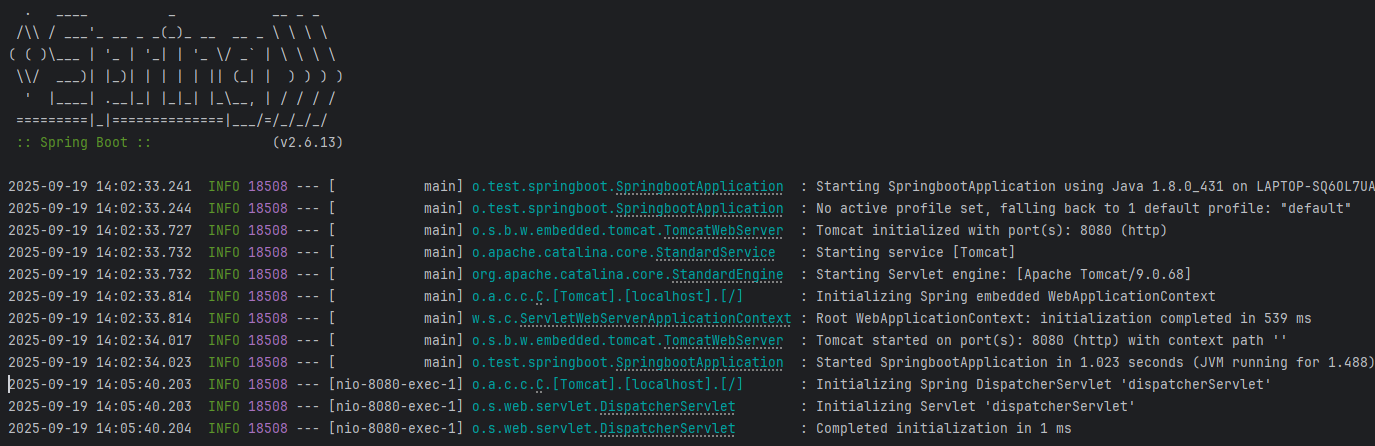The height and width of the screenshot is (446, 1375).
Task: Click the (v2.6.13) version text
Action: tap(308, 142)
